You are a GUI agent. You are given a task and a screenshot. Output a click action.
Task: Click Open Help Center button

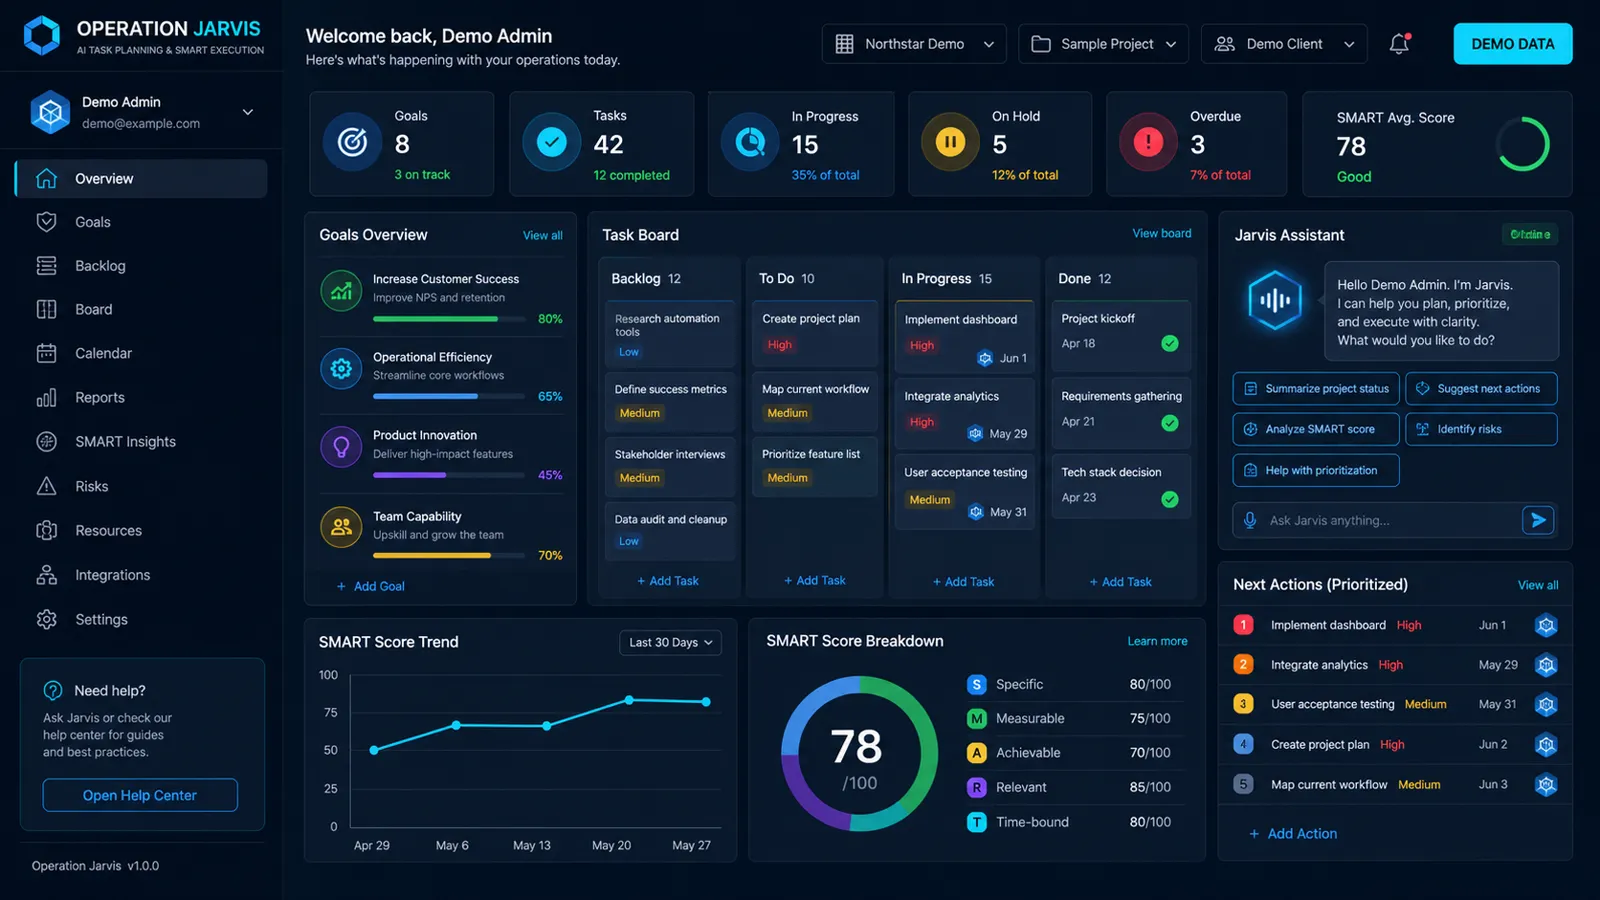[x=140, y=796]
